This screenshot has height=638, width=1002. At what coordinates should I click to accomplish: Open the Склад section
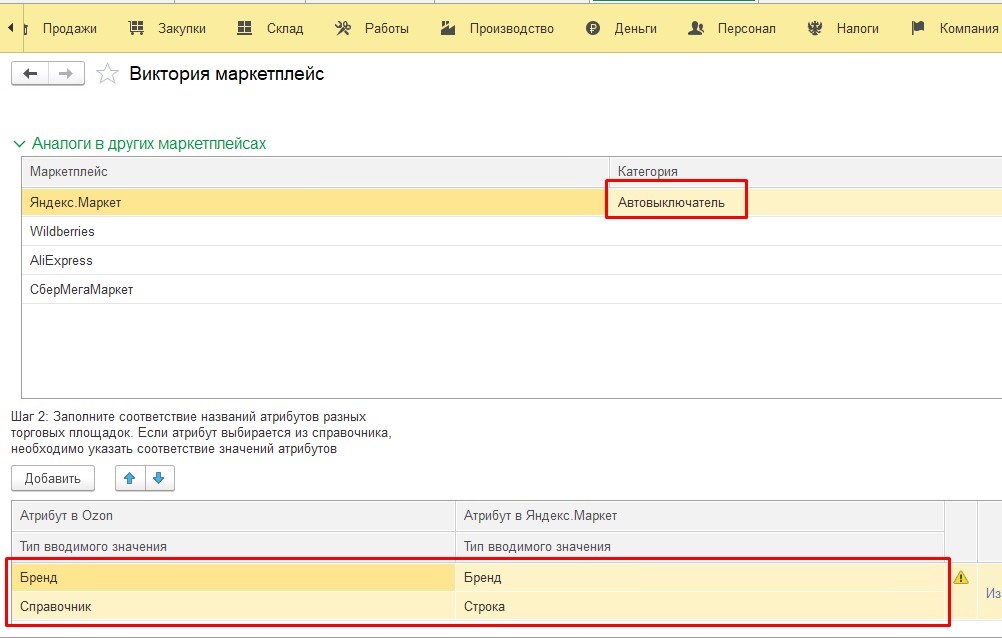coord(285,29)
